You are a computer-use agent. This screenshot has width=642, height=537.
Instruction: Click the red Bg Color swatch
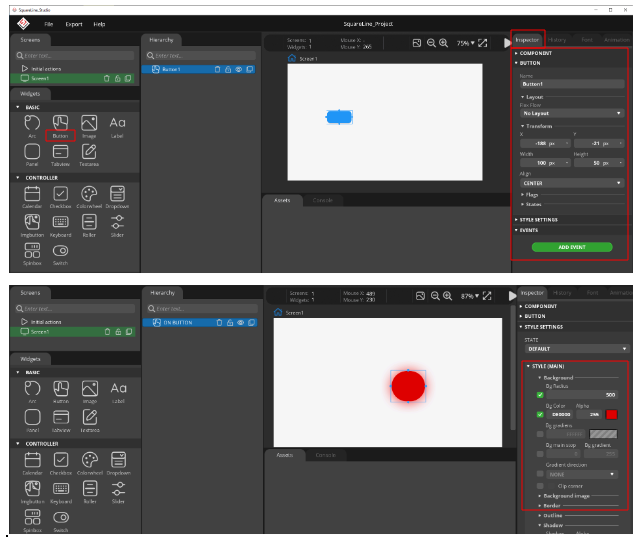click(610, 414)
